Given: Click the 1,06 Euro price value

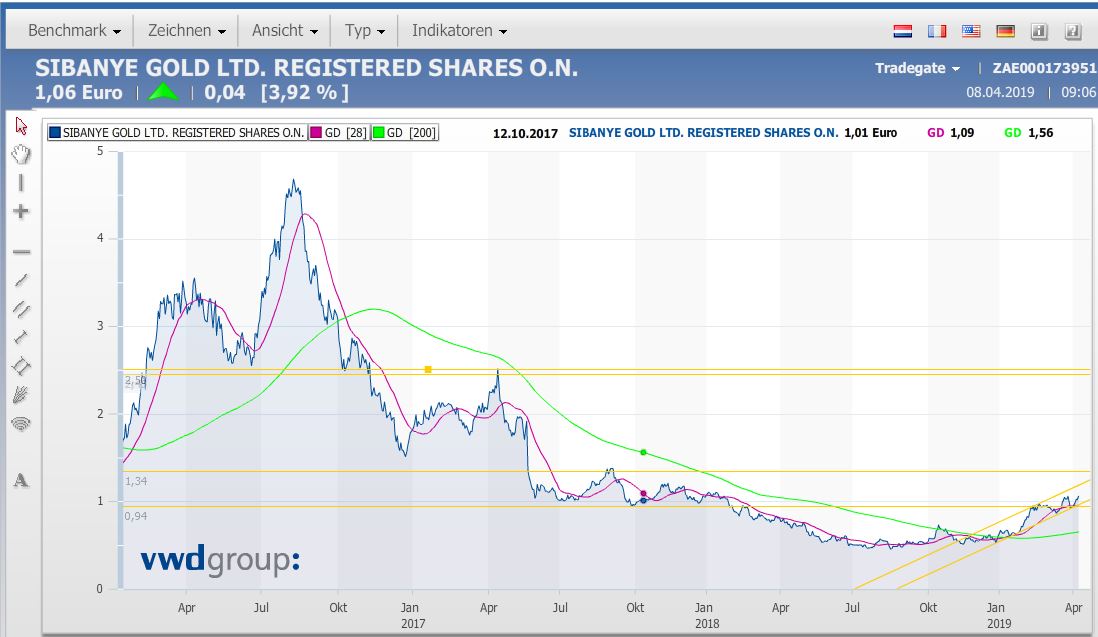Looking at the screenshot, I should click(78, 92).
